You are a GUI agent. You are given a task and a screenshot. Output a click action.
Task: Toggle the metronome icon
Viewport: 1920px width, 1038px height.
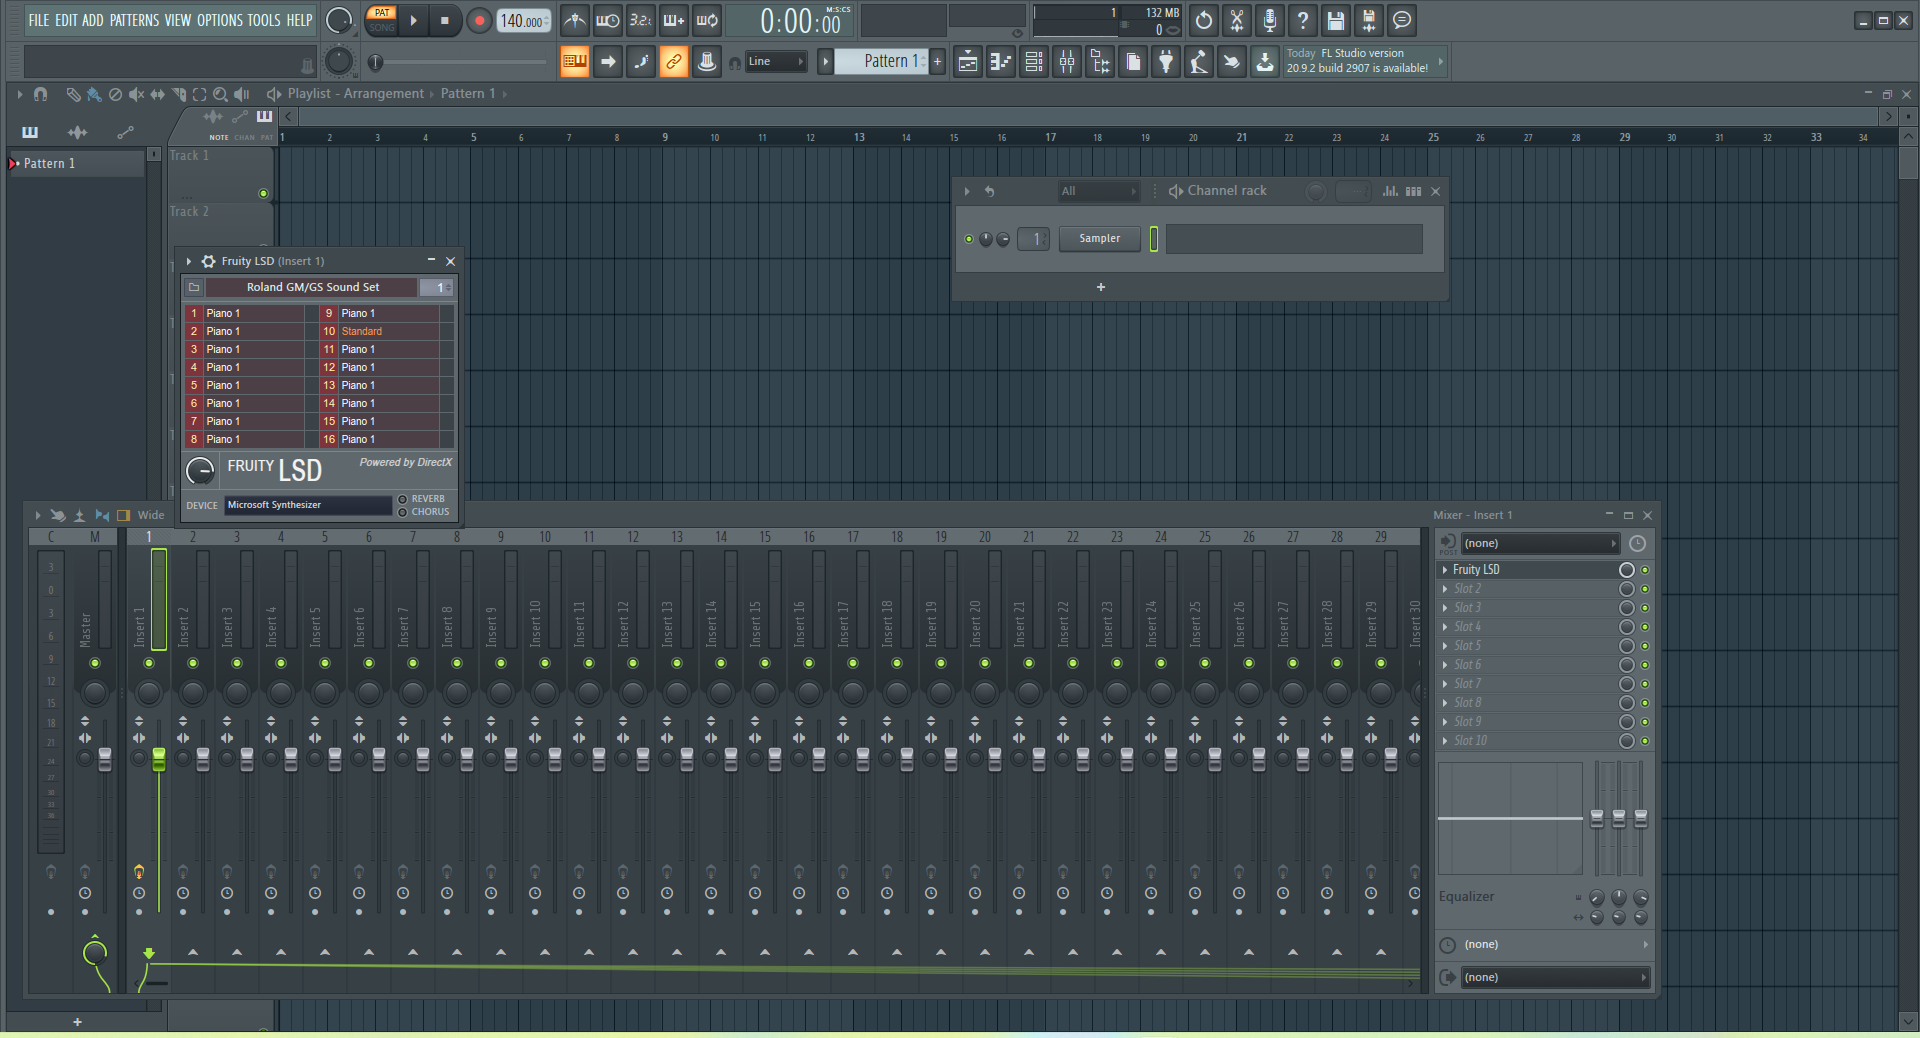tap(574, 20)
